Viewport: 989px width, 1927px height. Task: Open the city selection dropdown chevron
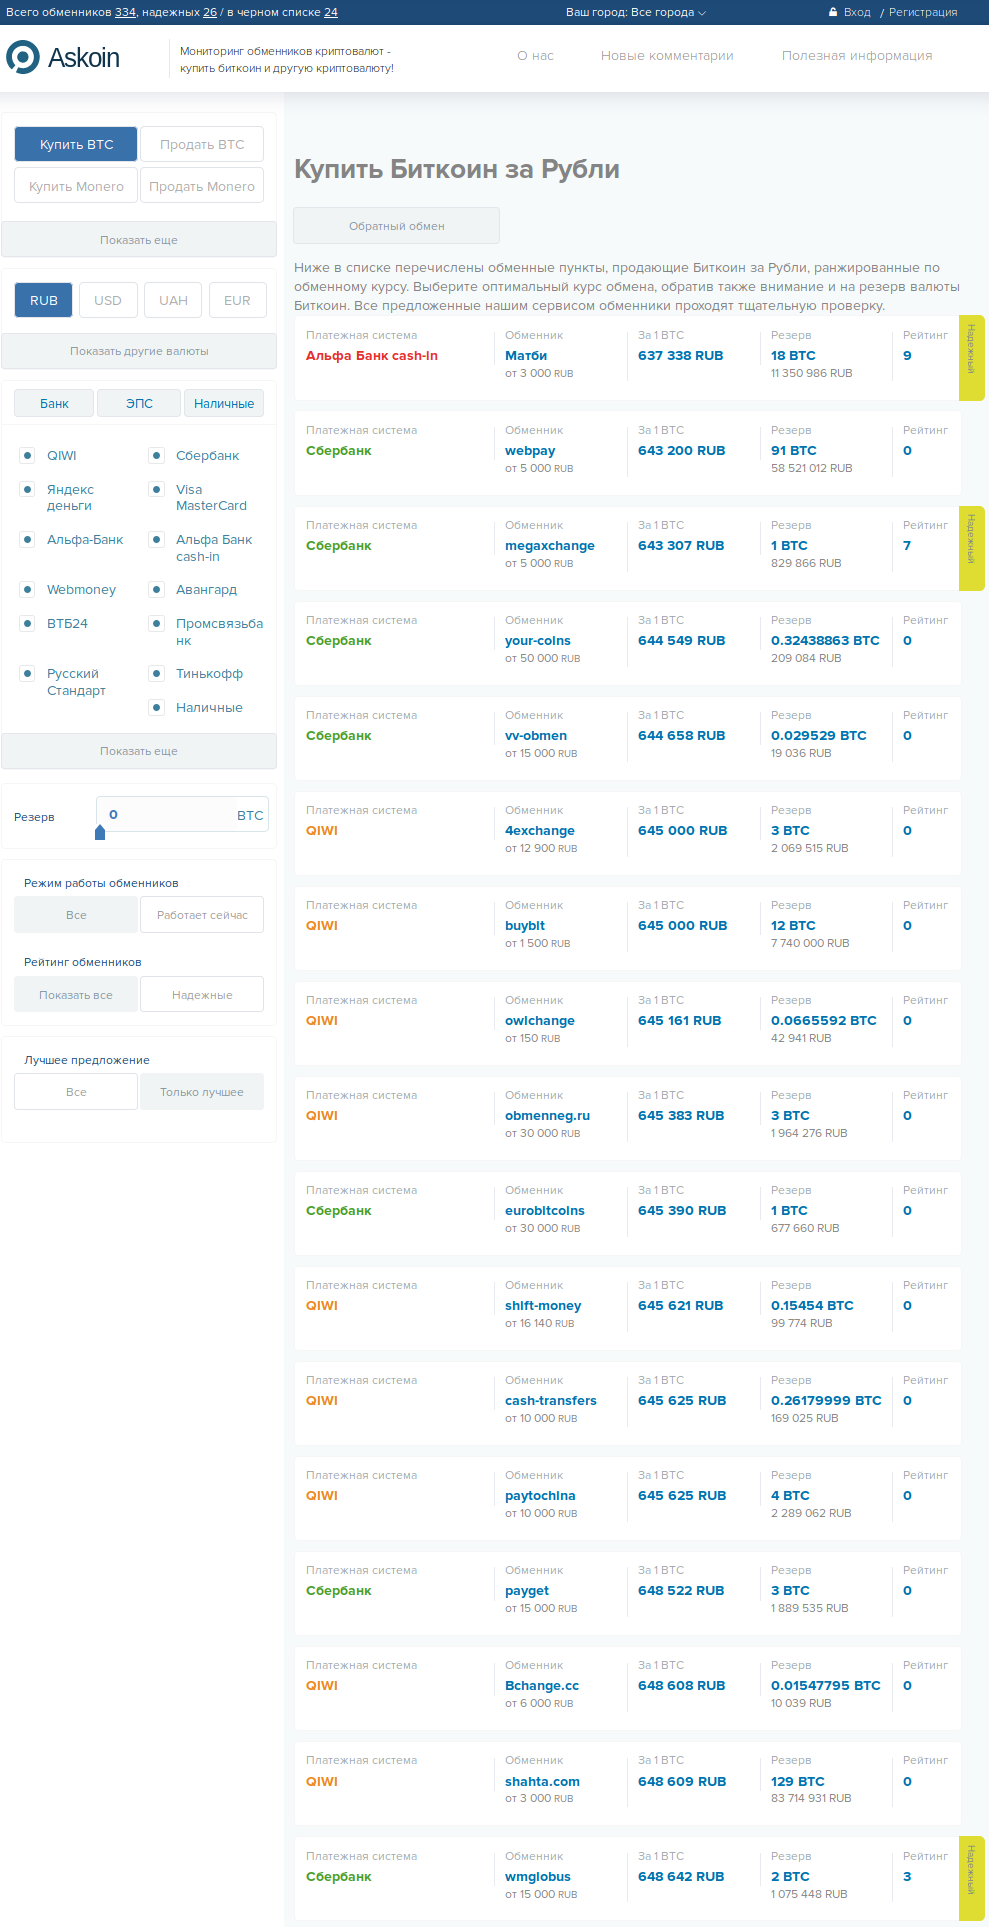(x=702, y=13)
